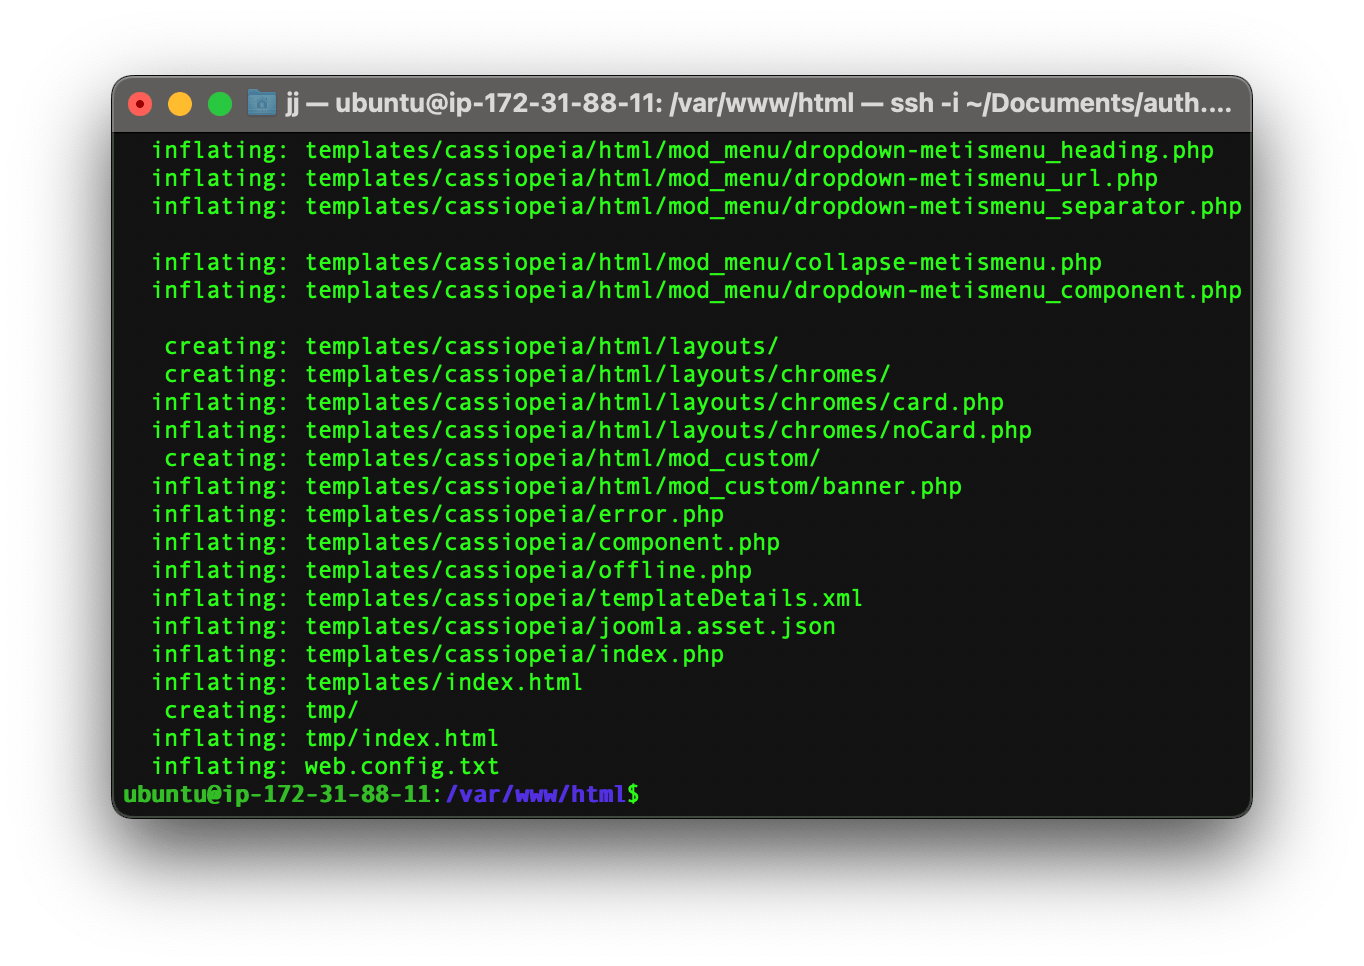Click the creating html/layouts/ line
This screenshot has height=966, width=1364.
472,347
